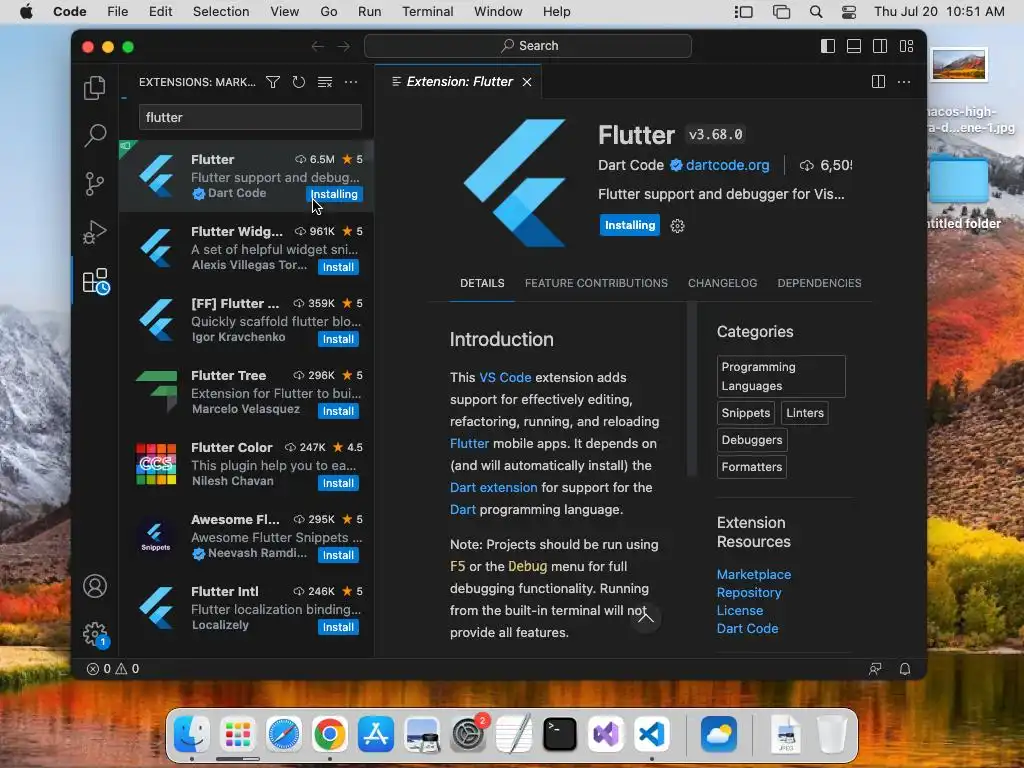Open the Run and Debug view
The height and width of the screenshot is (768, 1024).
click(x=95, y=232)
